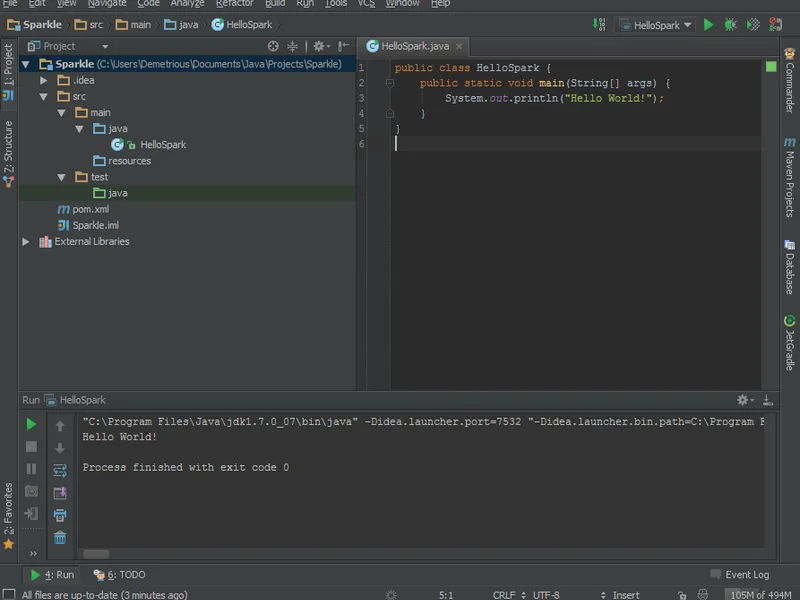Toggle soft-wrap in the console output
Screen dimensions: 800x600
point(60,470)
